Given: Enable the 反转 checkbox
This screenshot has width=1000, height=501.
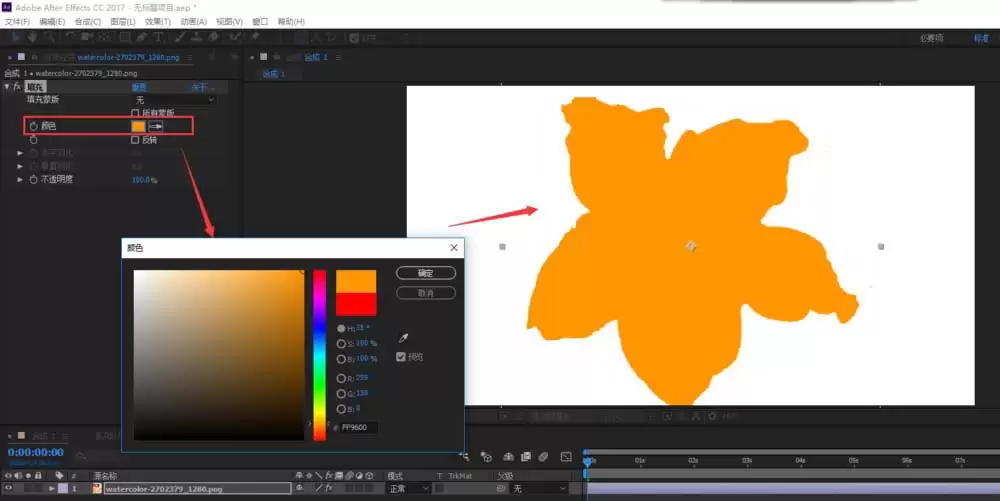Looking at the screenshot, I should coord(135,140).
